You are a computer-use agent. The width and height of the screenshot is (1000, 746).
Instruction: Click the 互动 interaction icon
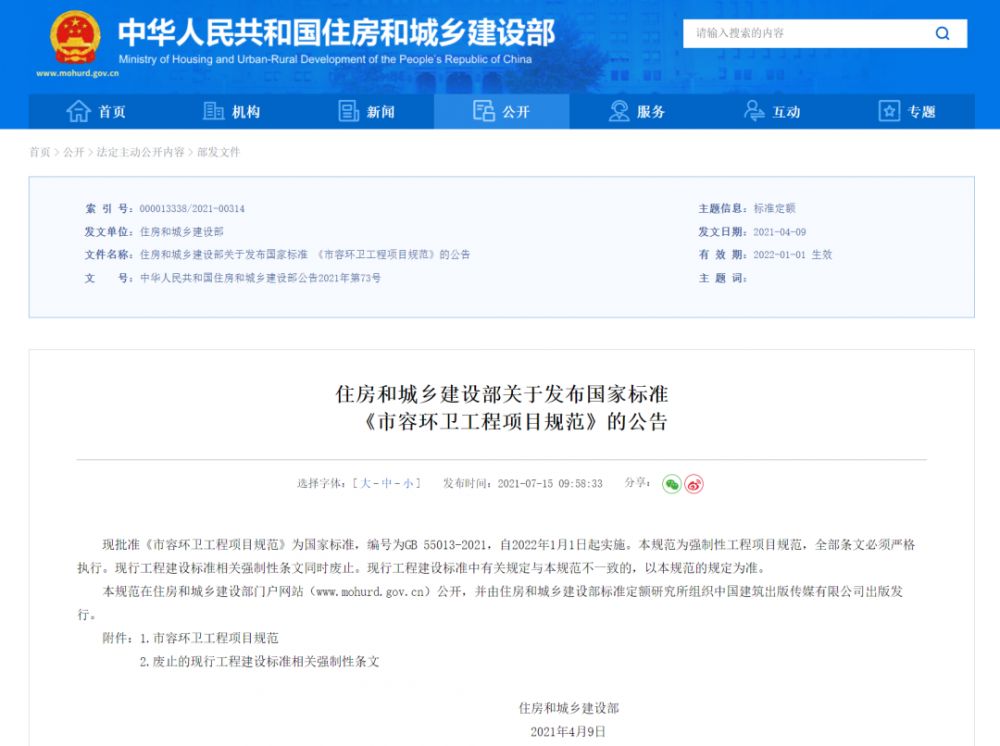click(754, 111)
